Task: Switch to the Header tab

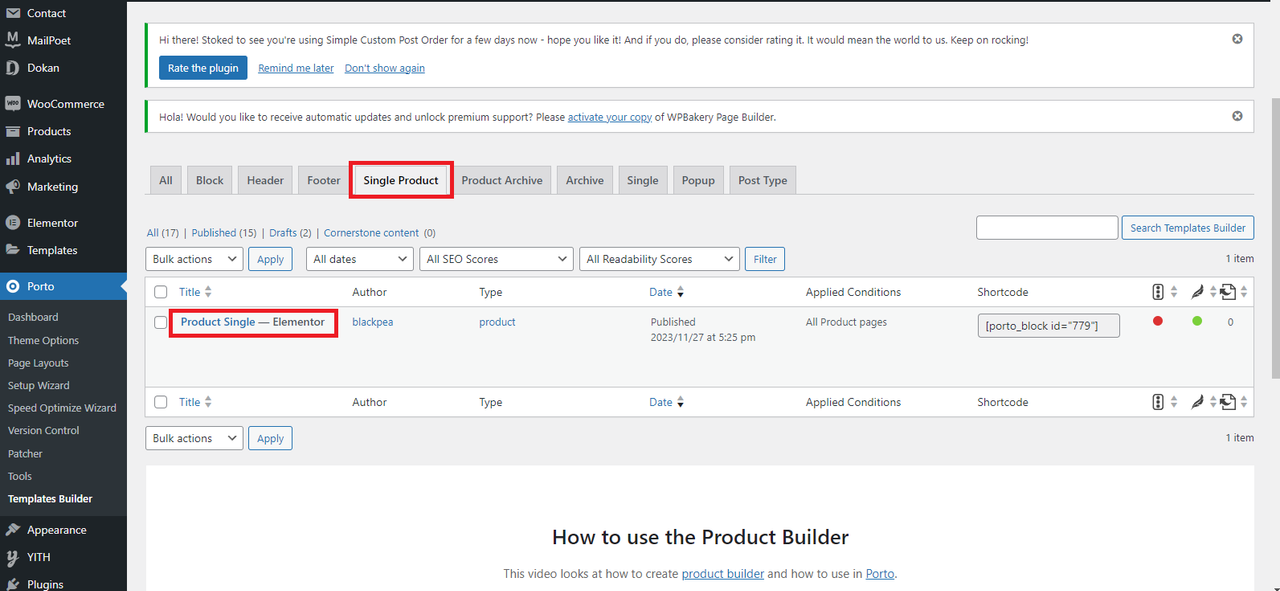Action: click(265, 180)
